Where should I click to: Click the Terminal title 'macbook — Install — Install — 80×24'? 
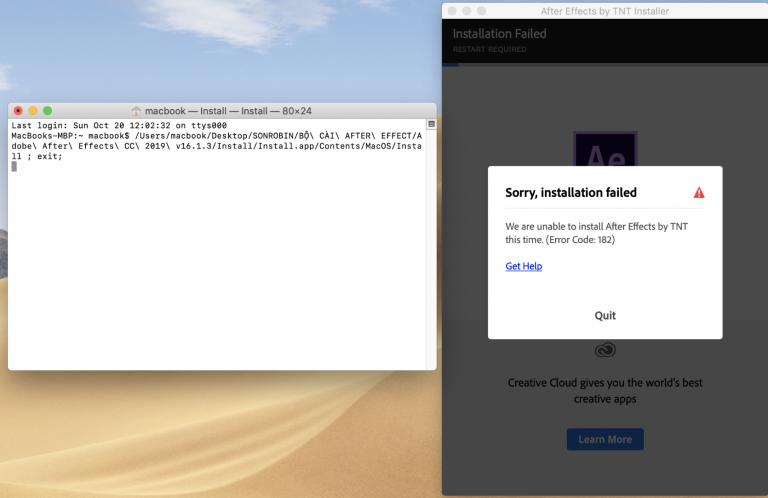point(228,111)
